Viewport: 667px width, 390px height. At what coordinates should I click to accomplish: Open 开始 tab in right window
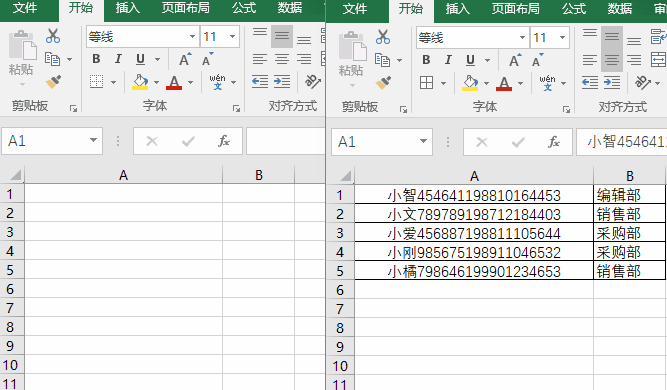(x=411, y=9)
